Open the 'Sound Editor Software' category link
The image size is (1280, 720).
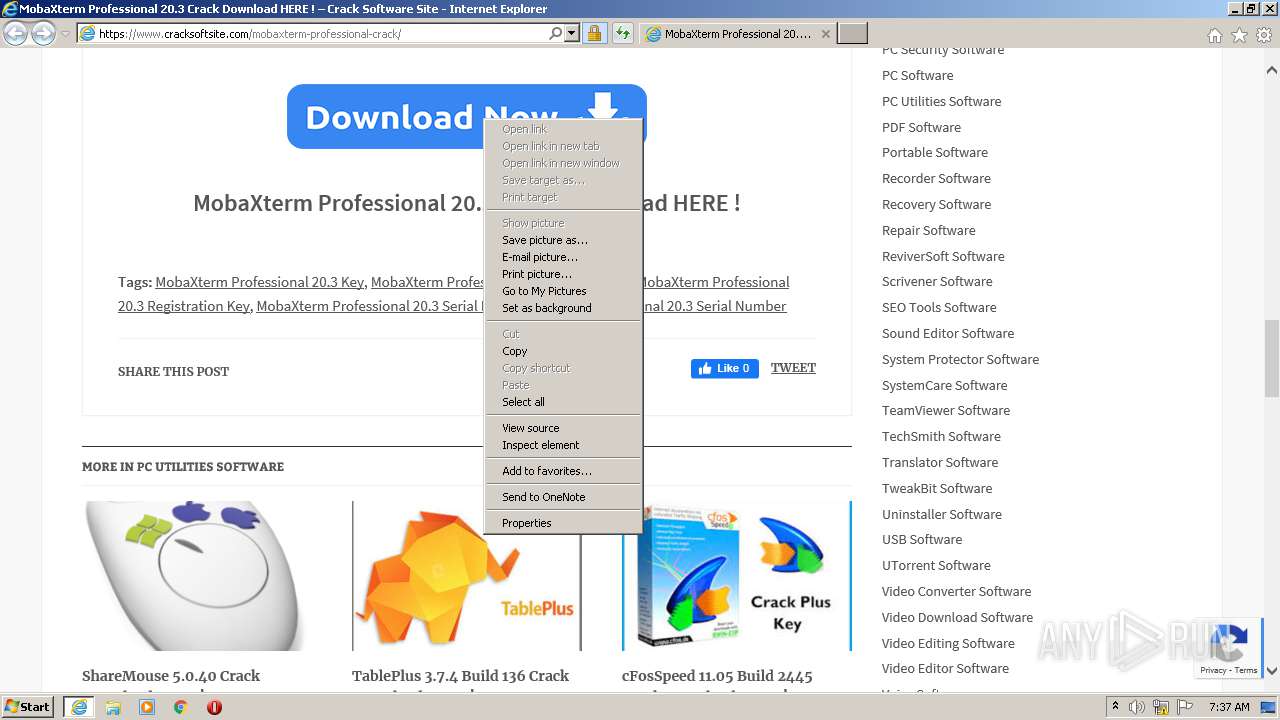coord(948,333)
